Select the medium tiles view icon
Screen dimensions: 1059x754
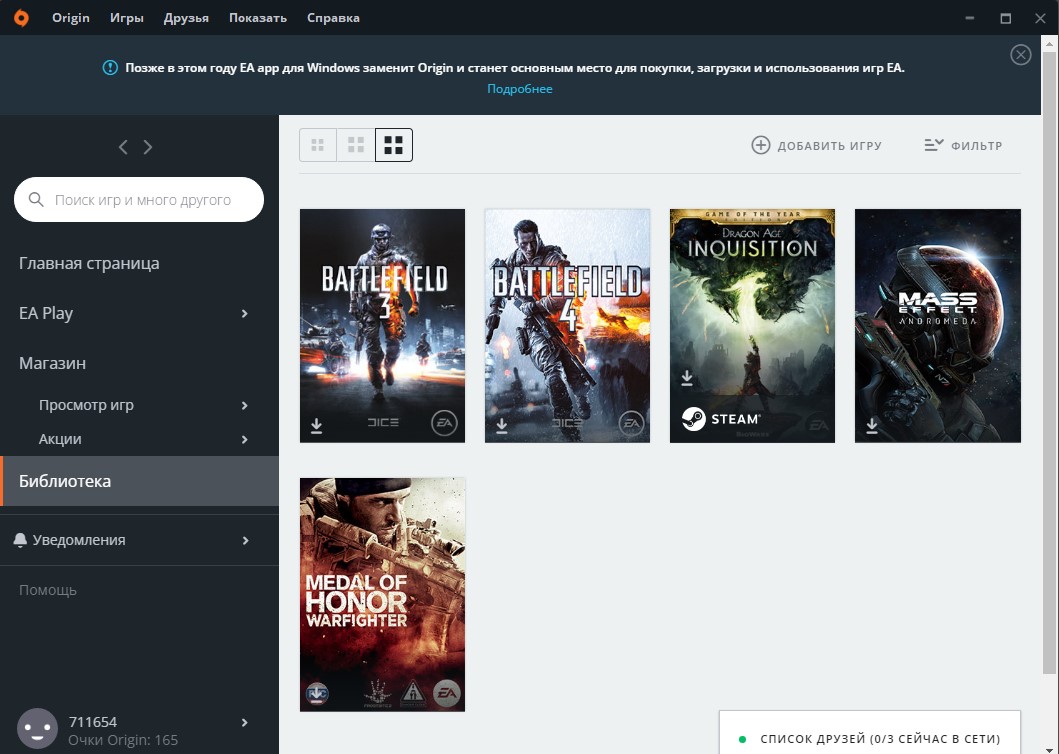356,145
